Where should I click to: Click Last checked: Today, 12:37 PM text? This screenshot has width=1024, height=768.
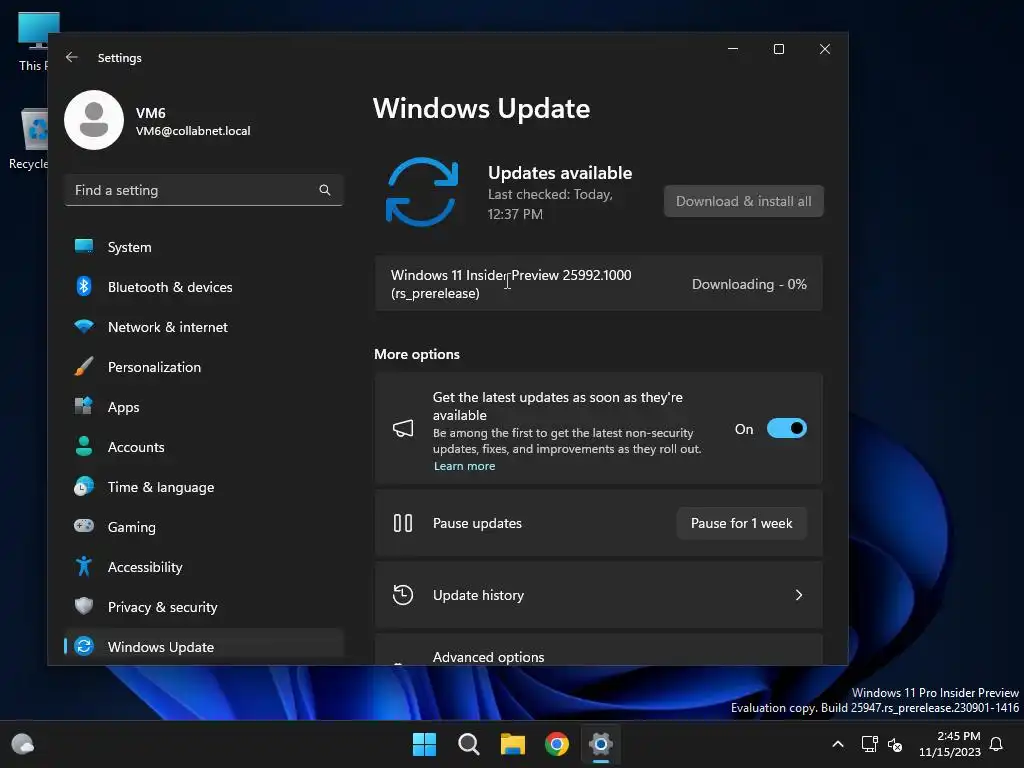550,204
